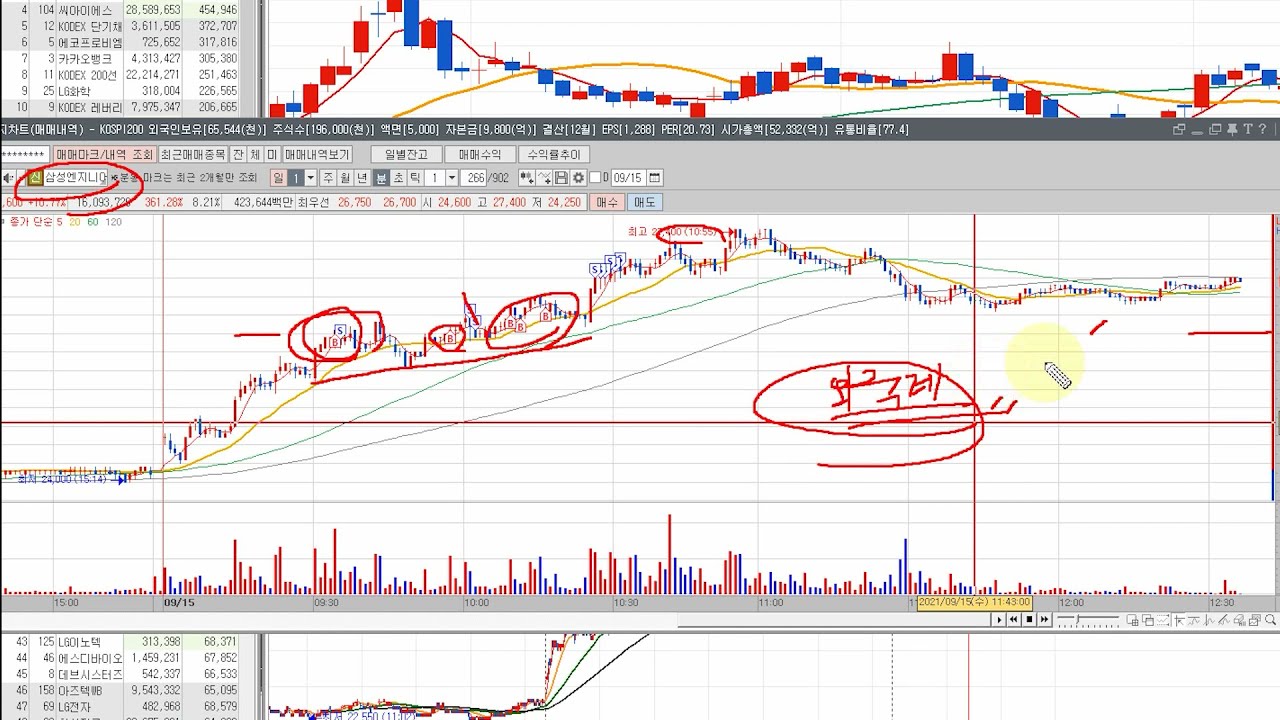
Task: Open the daily interval dropdown arrow
Action: coord(310,177)
